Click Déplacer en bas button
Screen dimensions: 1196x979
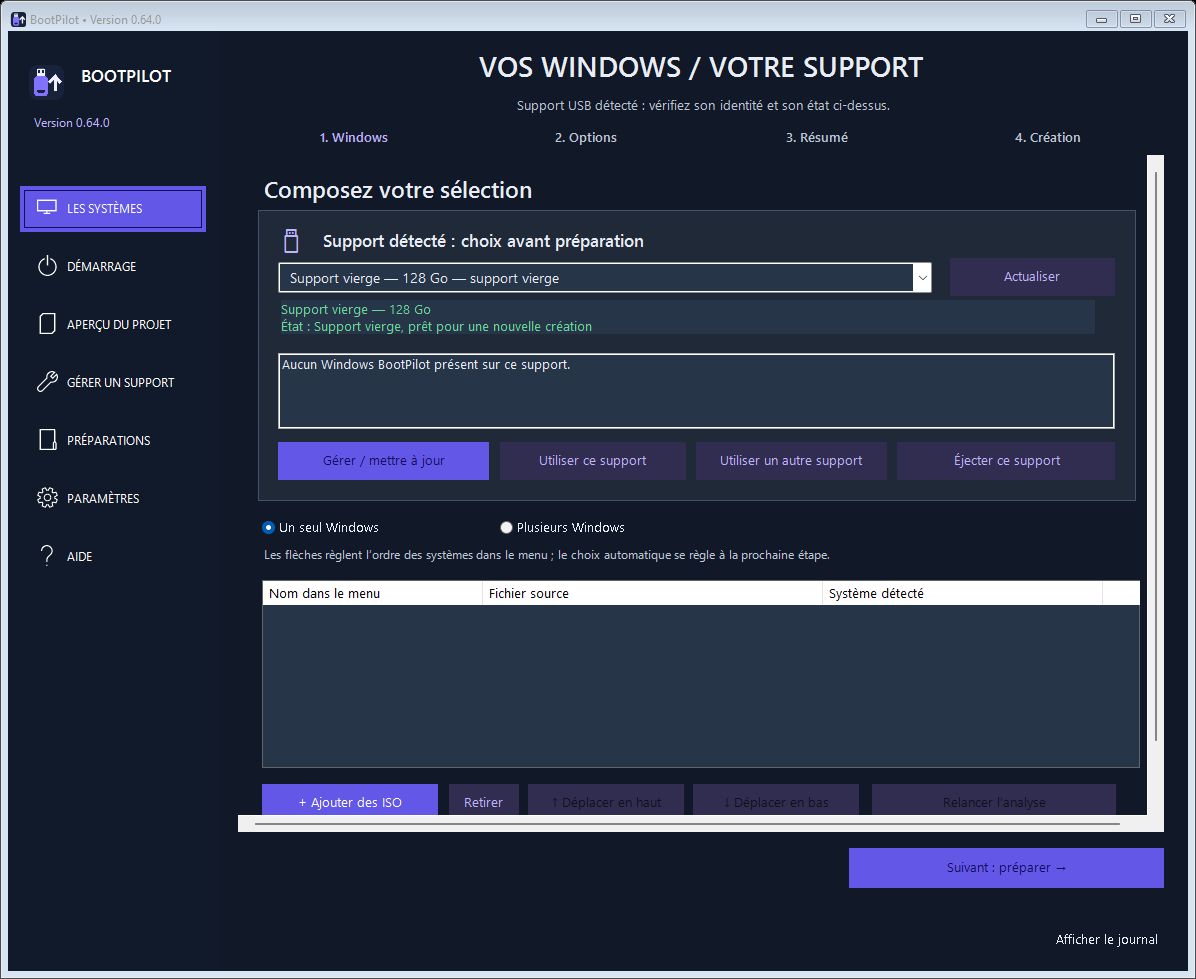coord(776,800)
